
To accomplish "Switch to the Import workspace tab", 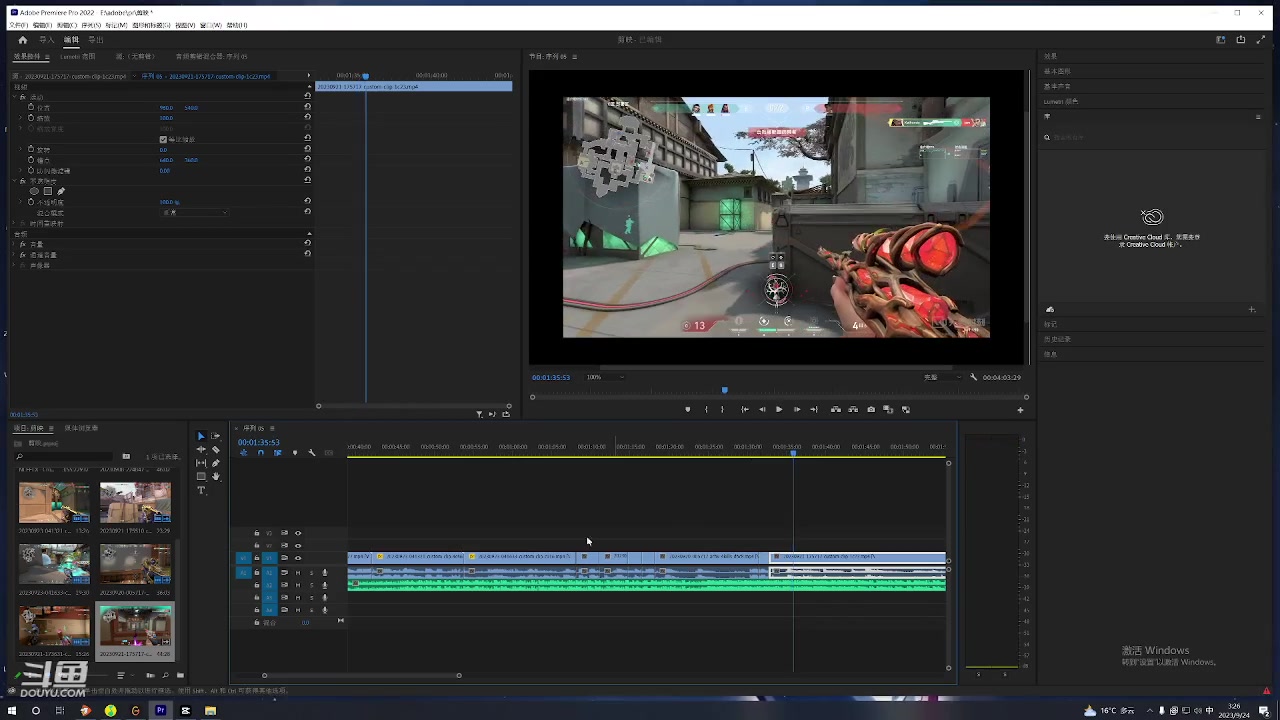I will (x=47, y=40).
